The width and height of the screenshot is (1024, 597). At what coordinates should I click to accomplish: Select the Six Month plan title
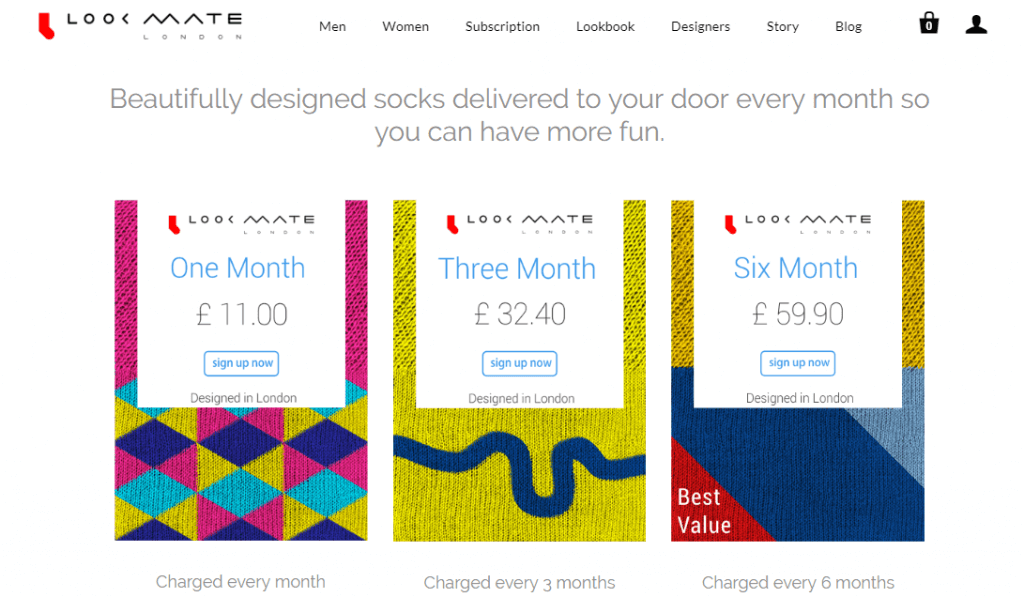[795, 268]
